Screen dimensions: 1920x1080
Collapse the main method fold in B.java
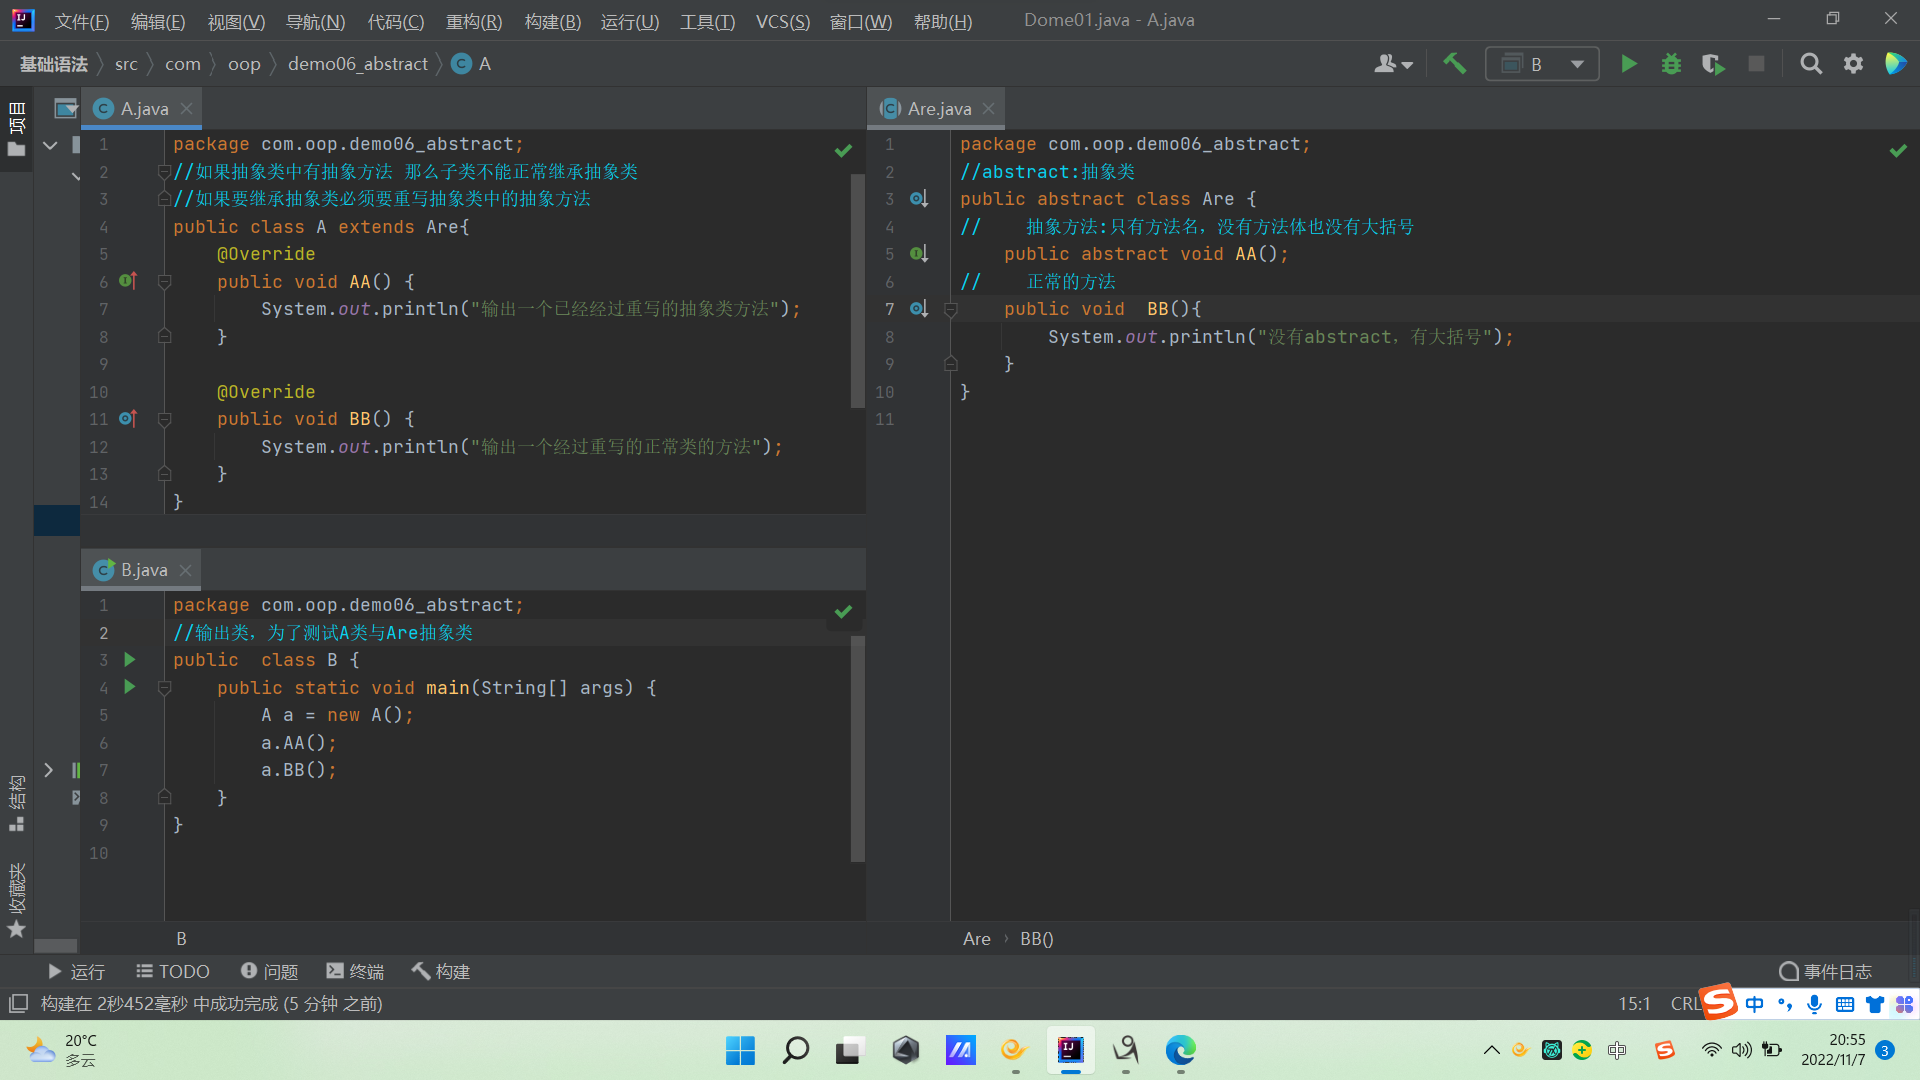pos(165,688)
